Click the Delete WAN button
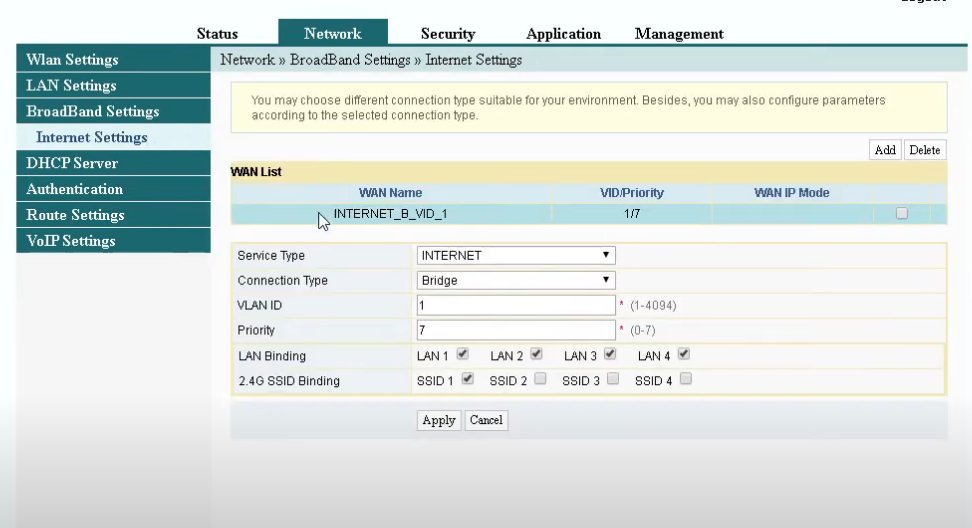Viewport: 972px width, 528px height. pos(924,150)
